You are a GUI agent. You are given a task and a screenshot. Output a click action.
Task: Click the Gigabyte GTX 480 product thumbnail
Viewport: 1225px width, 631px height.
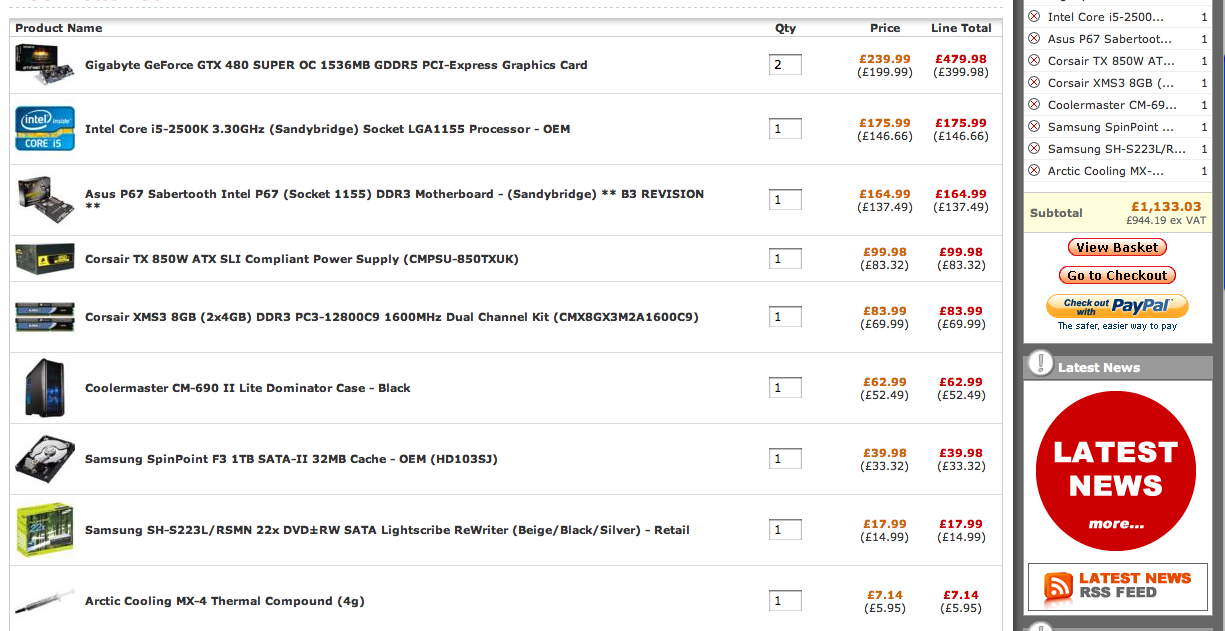(x=45, y=65)
